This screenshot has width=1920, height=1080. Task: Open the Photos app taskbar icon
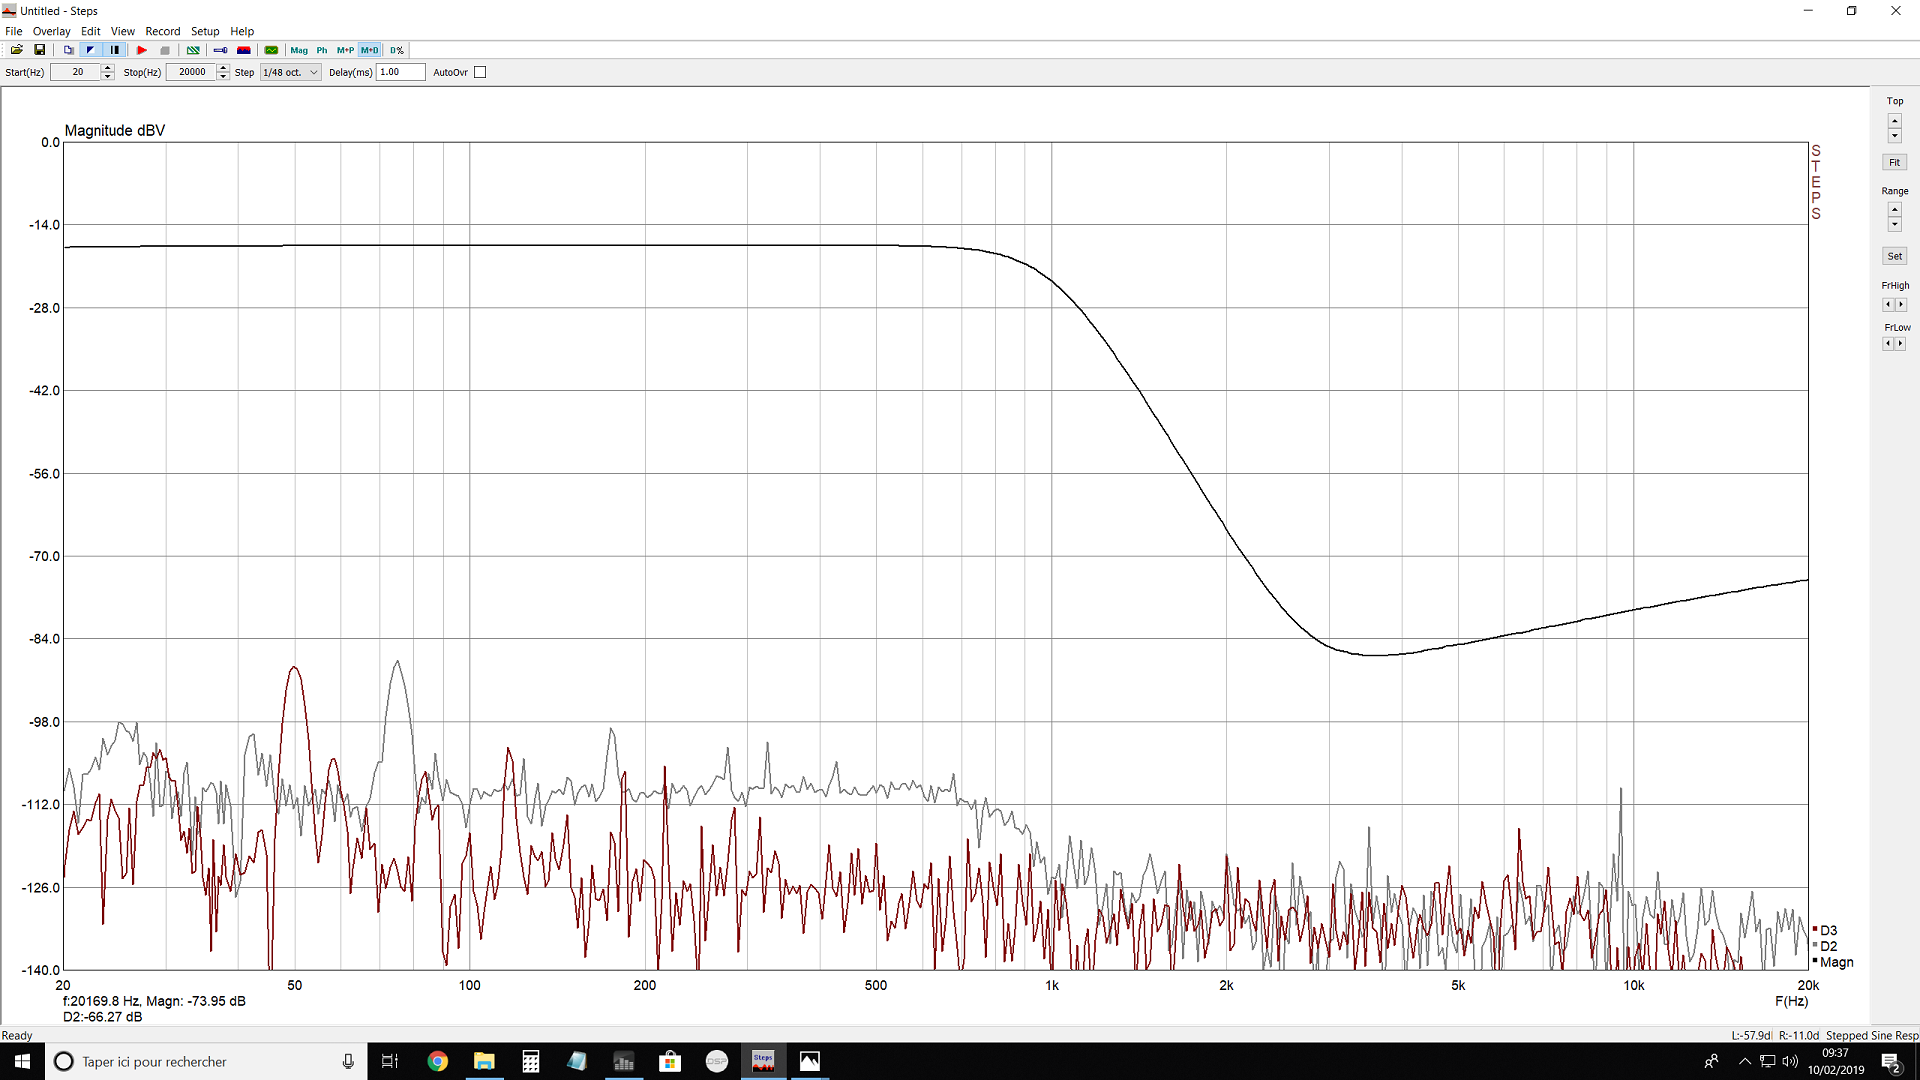tap(810, 1061)
